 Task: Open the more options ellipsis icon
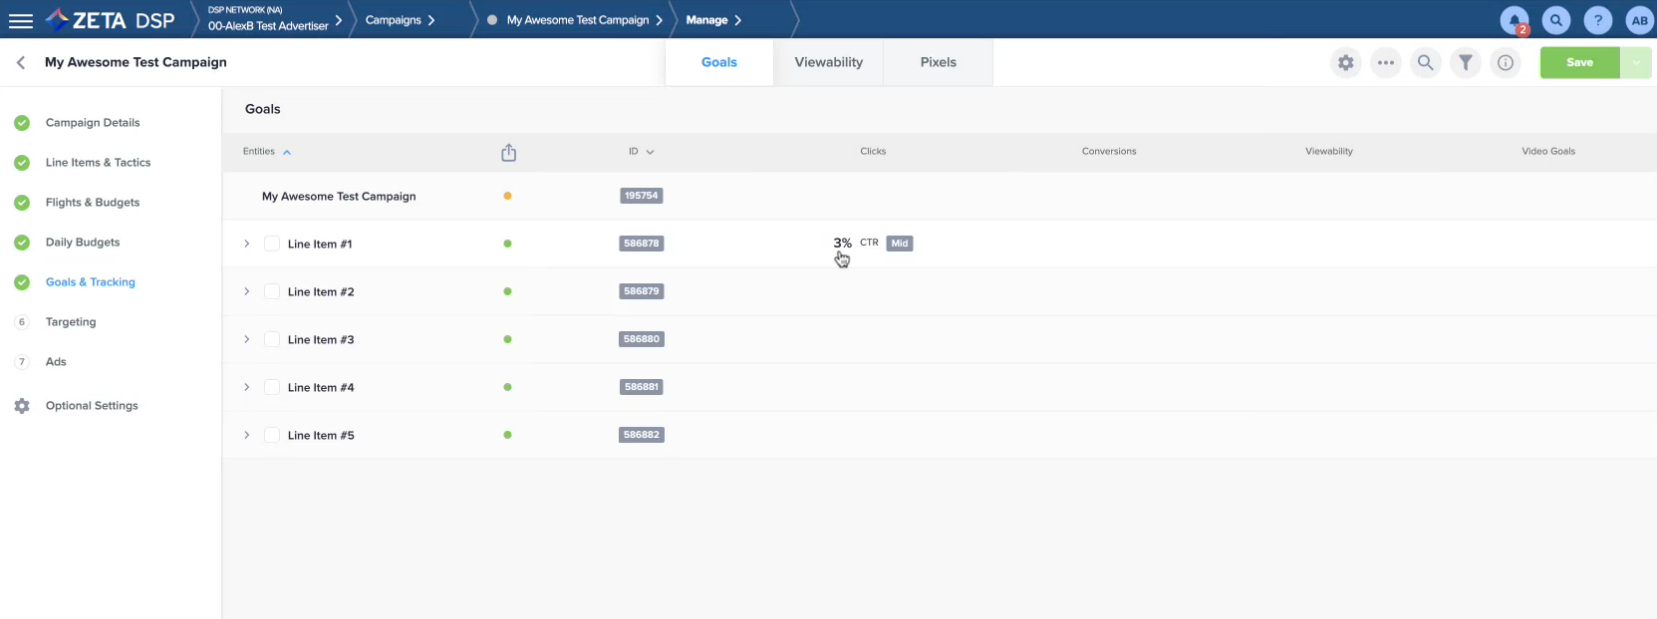pyautogui.click(x=1386, y=63)
